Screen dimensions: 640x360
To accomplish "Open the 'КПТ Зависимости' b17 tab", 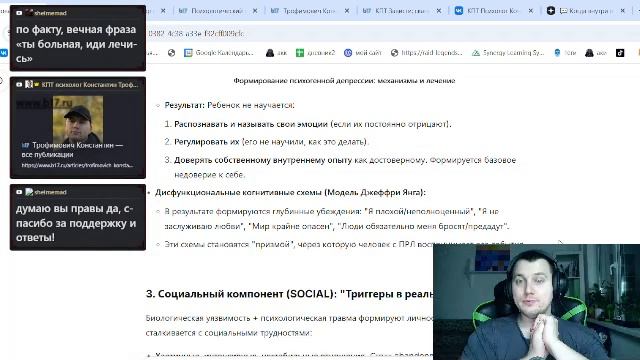I will tap(400, 11).
